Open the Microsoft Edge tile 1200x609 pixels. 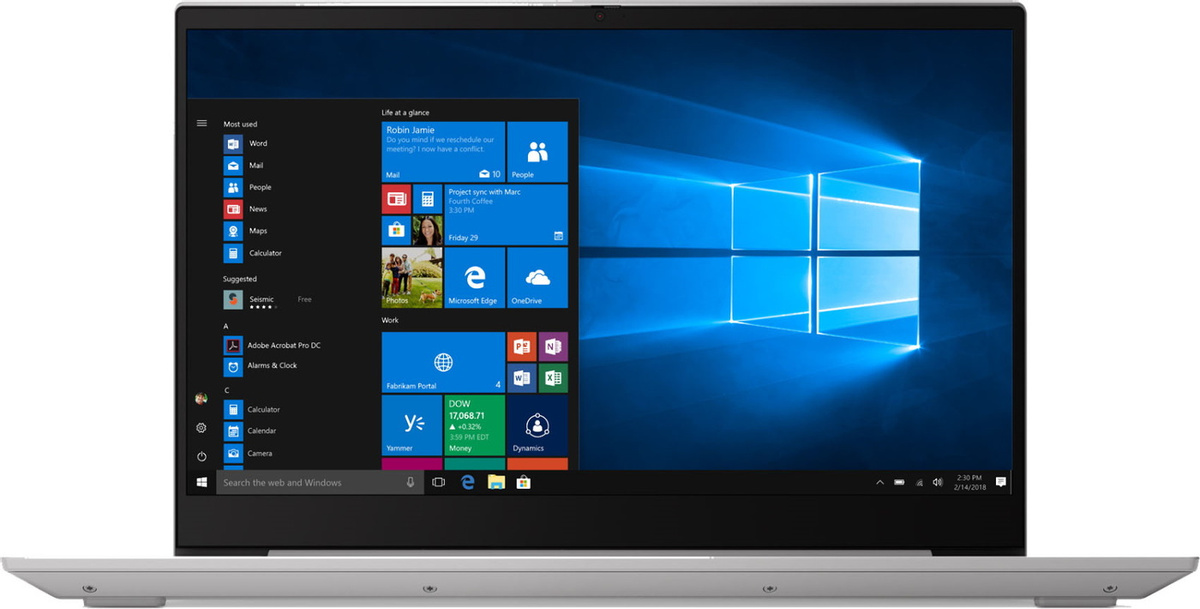(473, 278)
